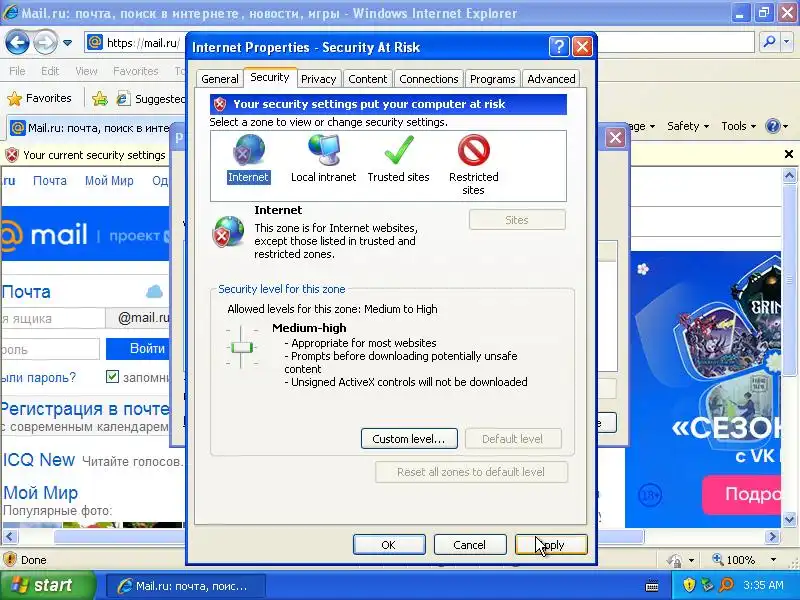Viewport: 800px width, 600px height.
Task: Open the View menu
Action: (x=86, y=71)
